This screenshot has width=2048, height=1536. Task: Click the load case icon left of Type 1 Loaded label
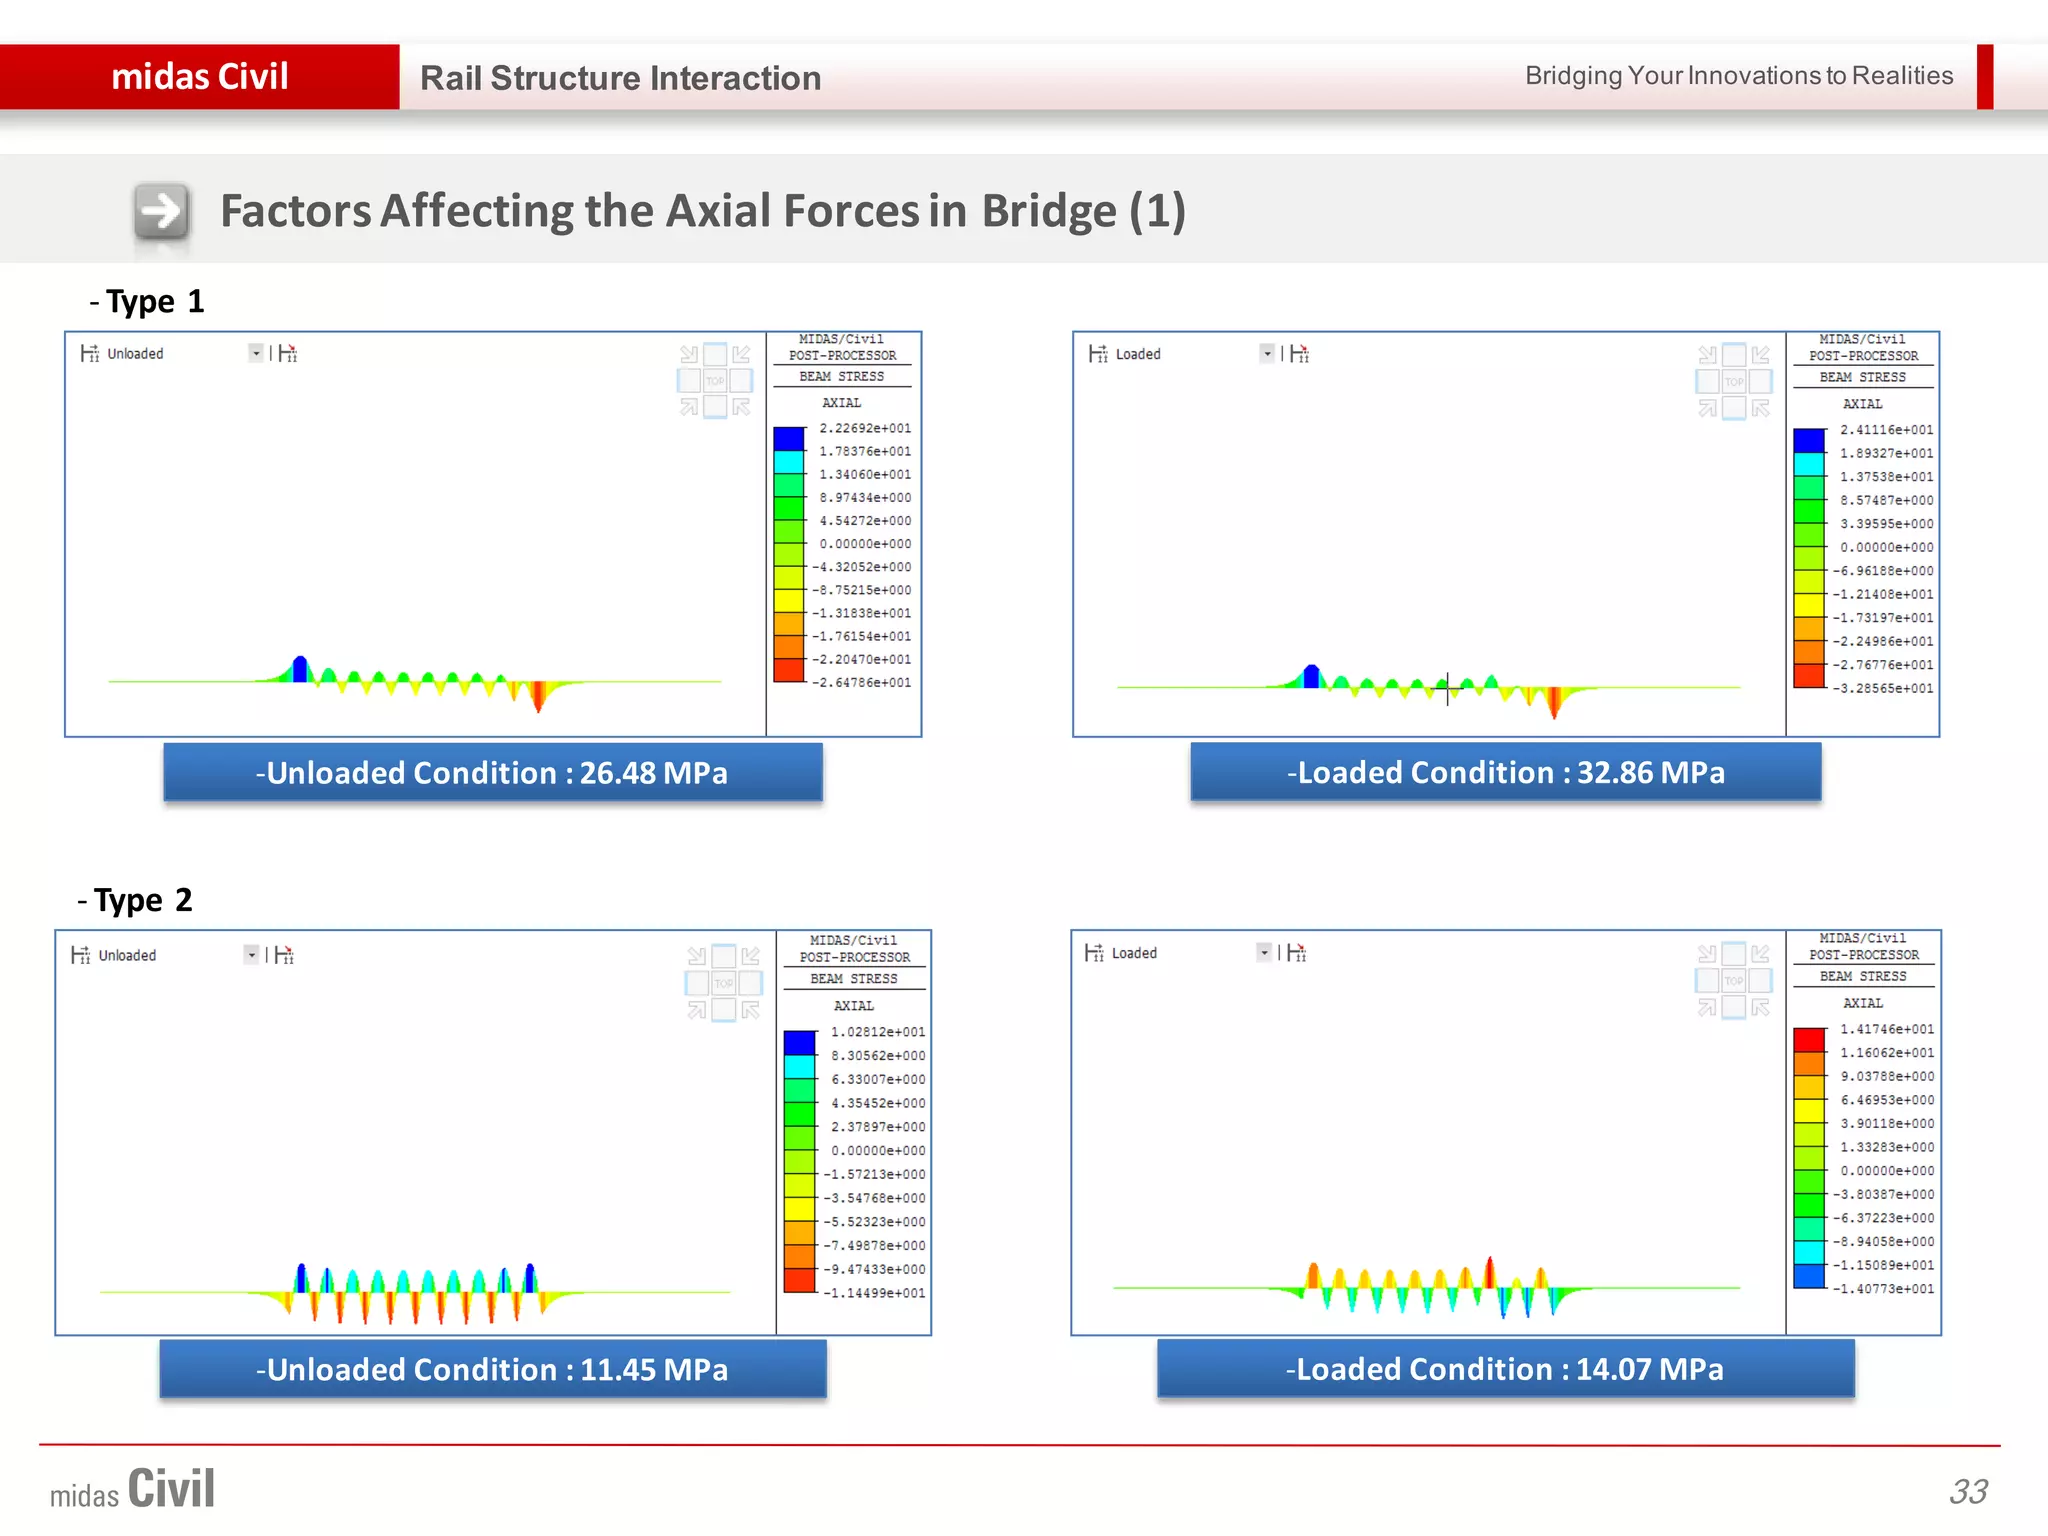point(1098,354)
